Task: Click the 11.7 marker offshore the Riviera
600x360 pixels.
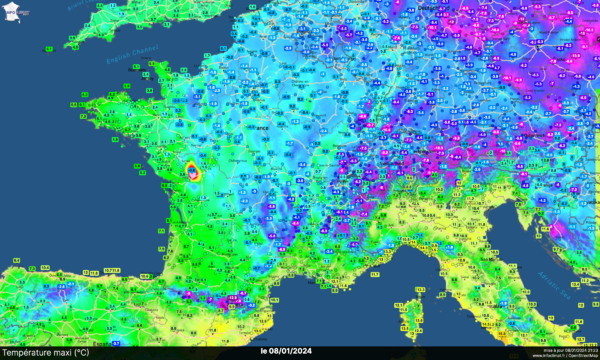Action: [x=375, y=274]
